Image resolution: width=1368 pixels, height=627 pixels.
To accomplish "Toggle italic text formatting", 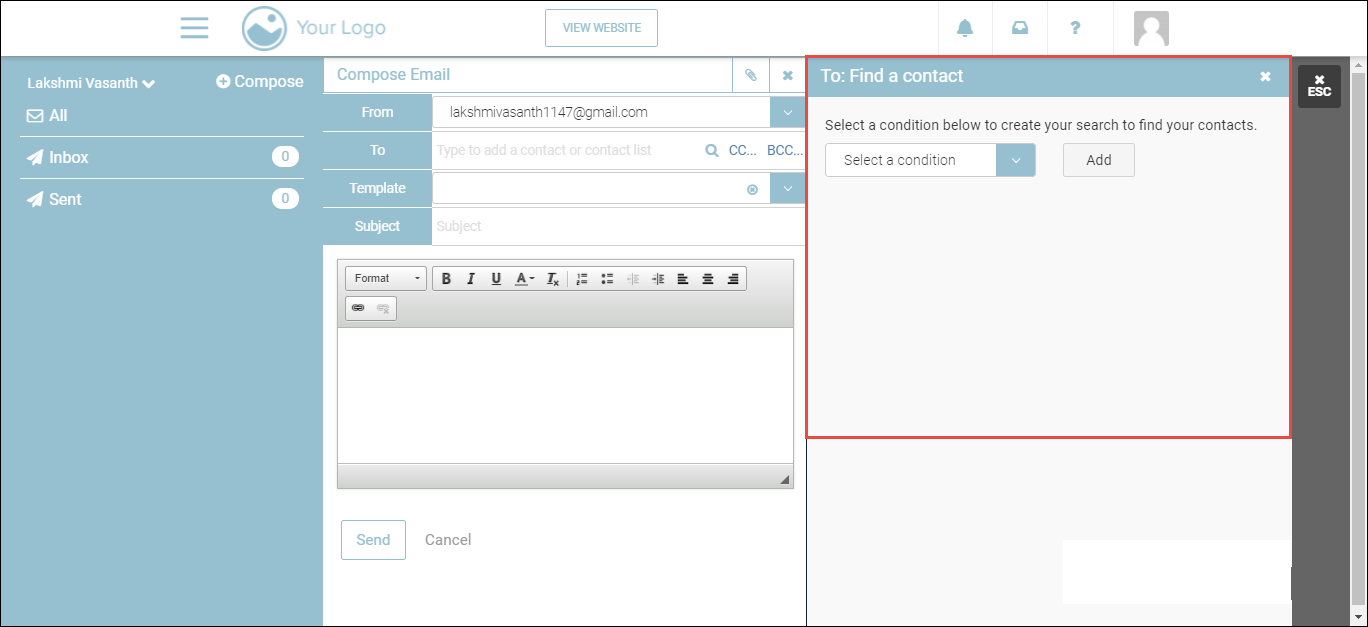I will tap(471, 279).
